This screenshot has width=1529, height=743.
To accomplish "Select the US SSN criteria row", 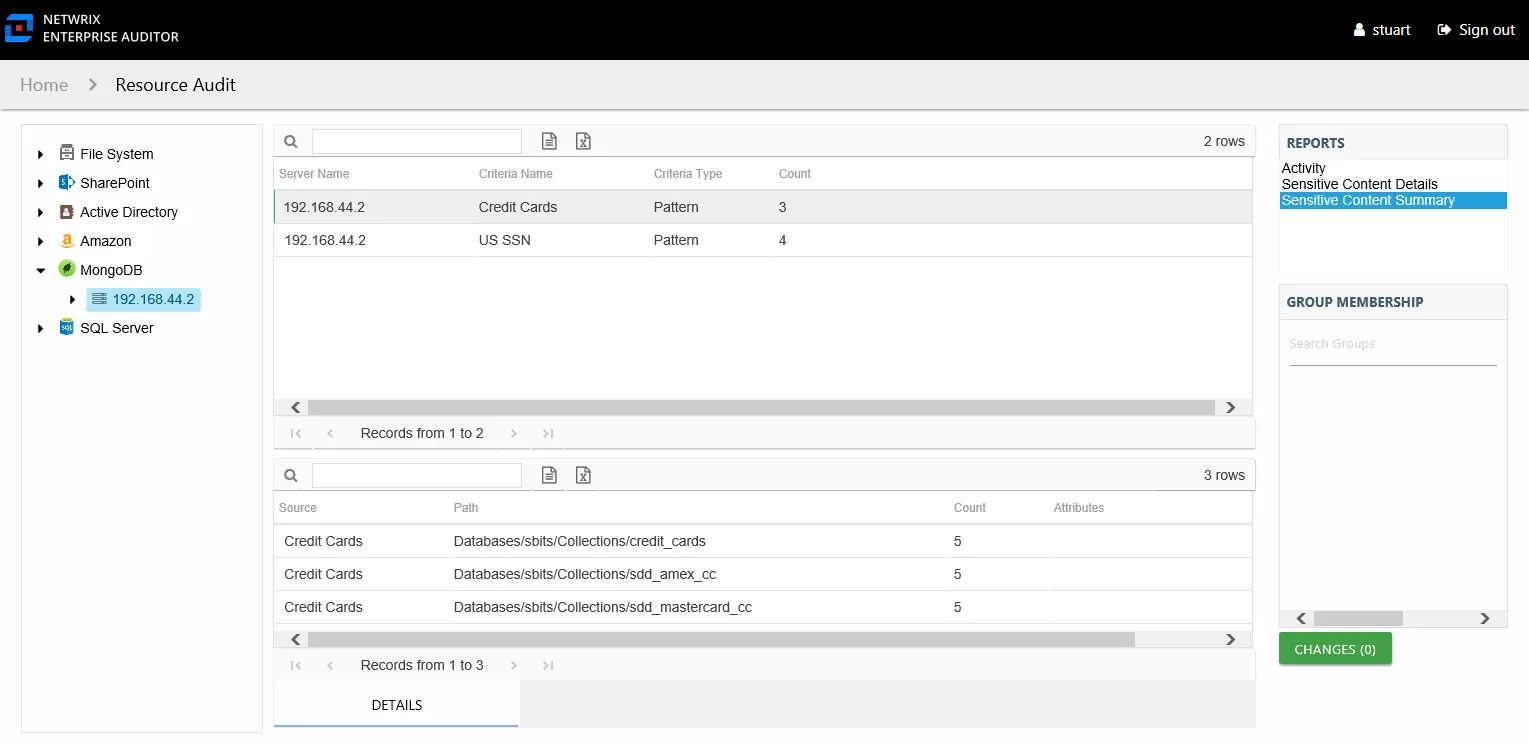I will click(763, 240).
